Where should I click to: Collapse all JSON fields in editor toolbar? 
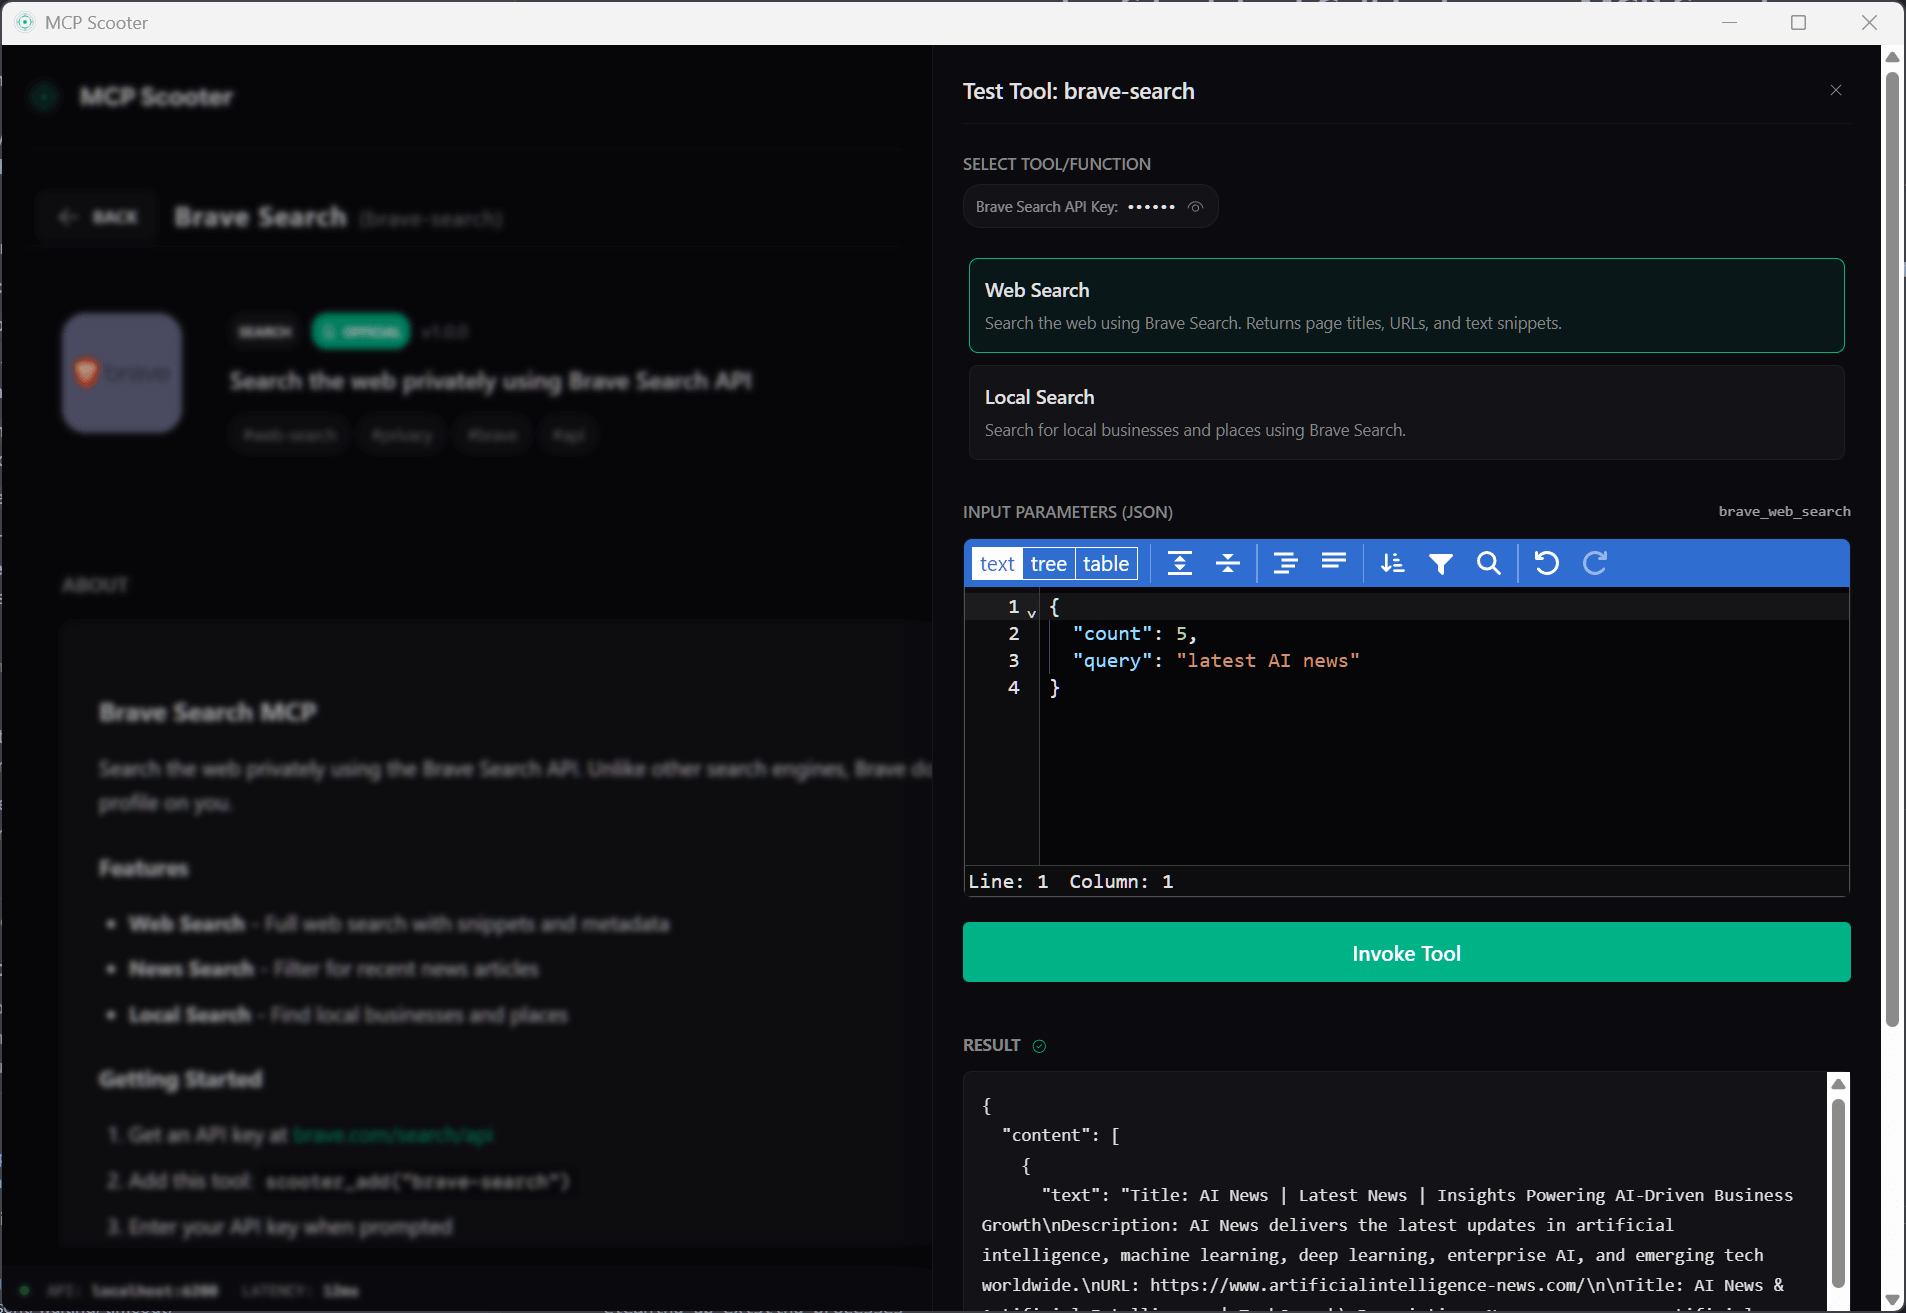pos(1228,563)
